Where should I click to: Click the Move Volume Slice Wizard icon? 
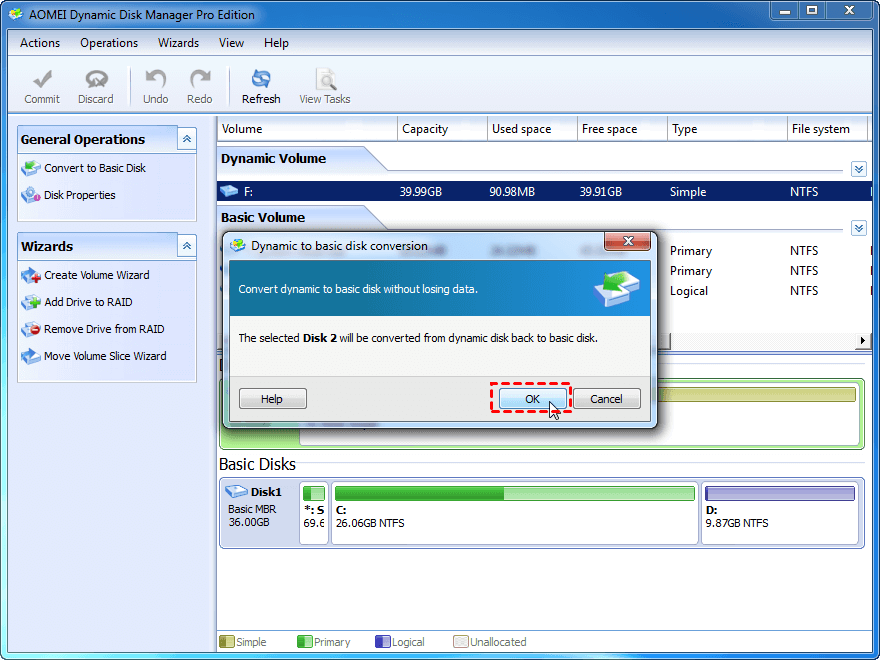[31, 356]
